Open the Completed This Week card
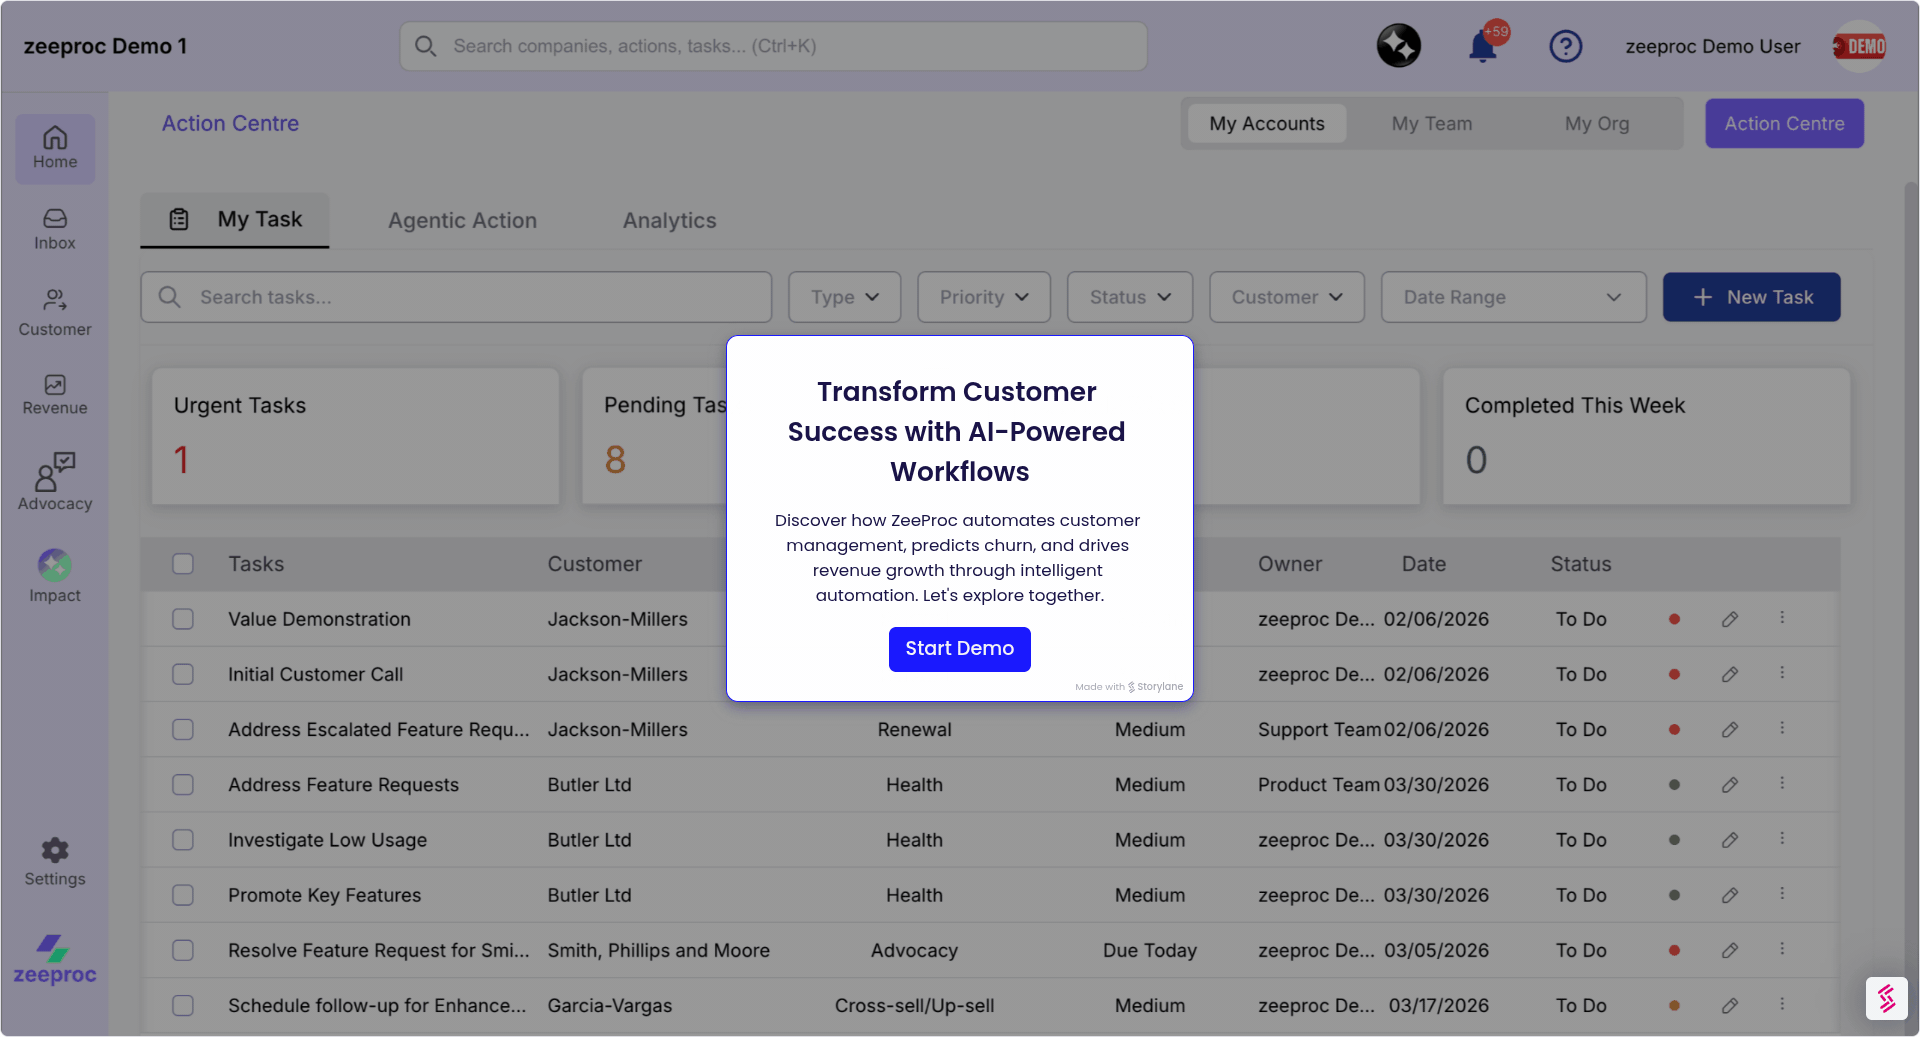This screenshot has height=1037, width=1920. click(x=1646, y=436)
